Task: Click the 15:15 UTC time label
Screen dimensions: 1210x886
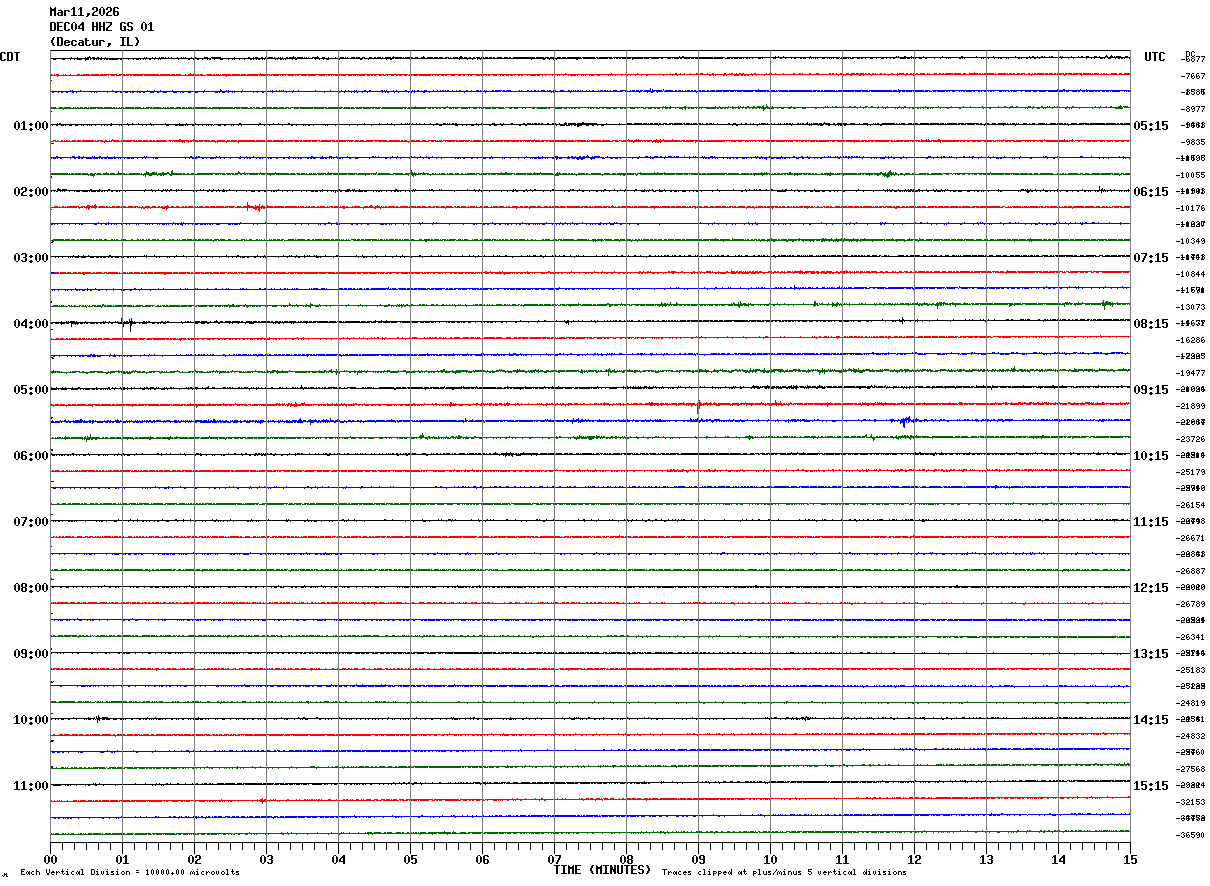Action: click(x=1151, y=786)
